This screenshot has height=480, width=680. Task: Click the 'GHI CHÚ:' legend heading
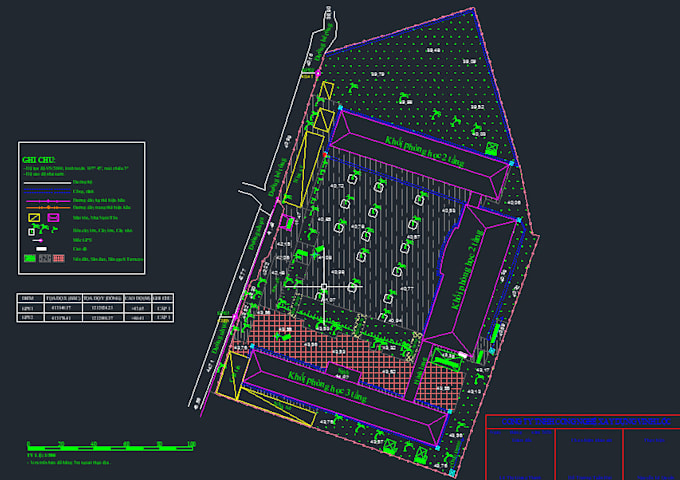point(39,160)
